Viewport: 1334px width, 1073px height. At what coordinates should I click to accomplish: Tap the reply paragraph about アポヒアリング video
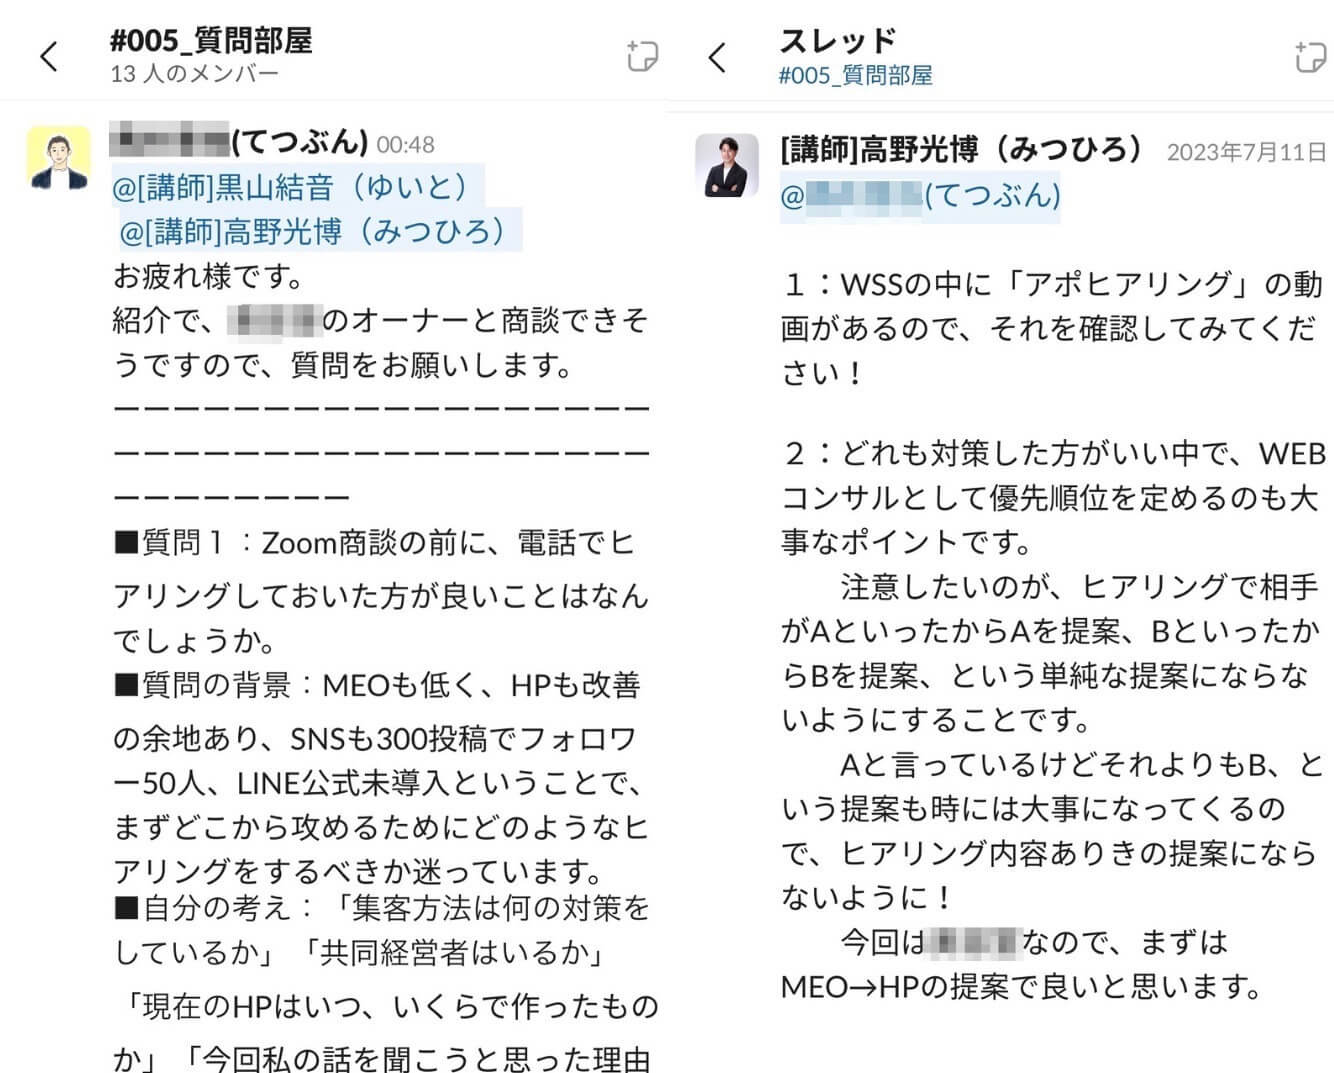(x=1051, y=328)
